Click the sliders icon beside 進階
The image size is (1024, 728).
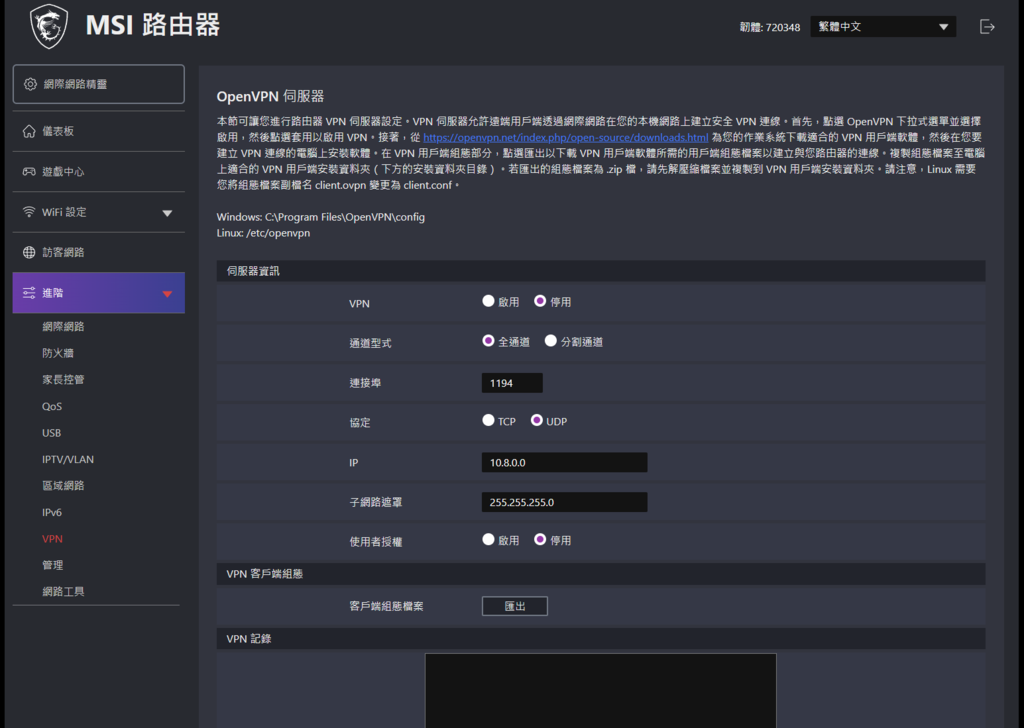[x=29, y=293]
